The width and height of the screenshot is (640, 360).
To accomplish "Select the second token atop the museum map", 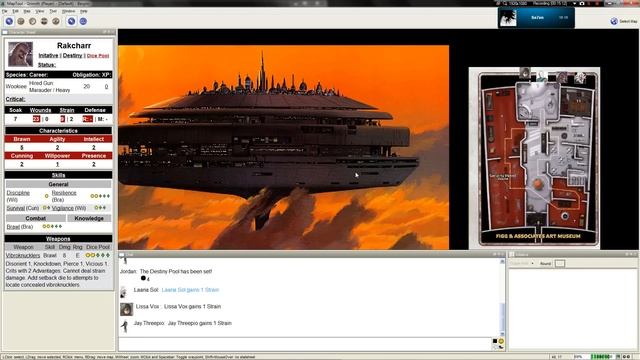I will [x=542, y=76].
